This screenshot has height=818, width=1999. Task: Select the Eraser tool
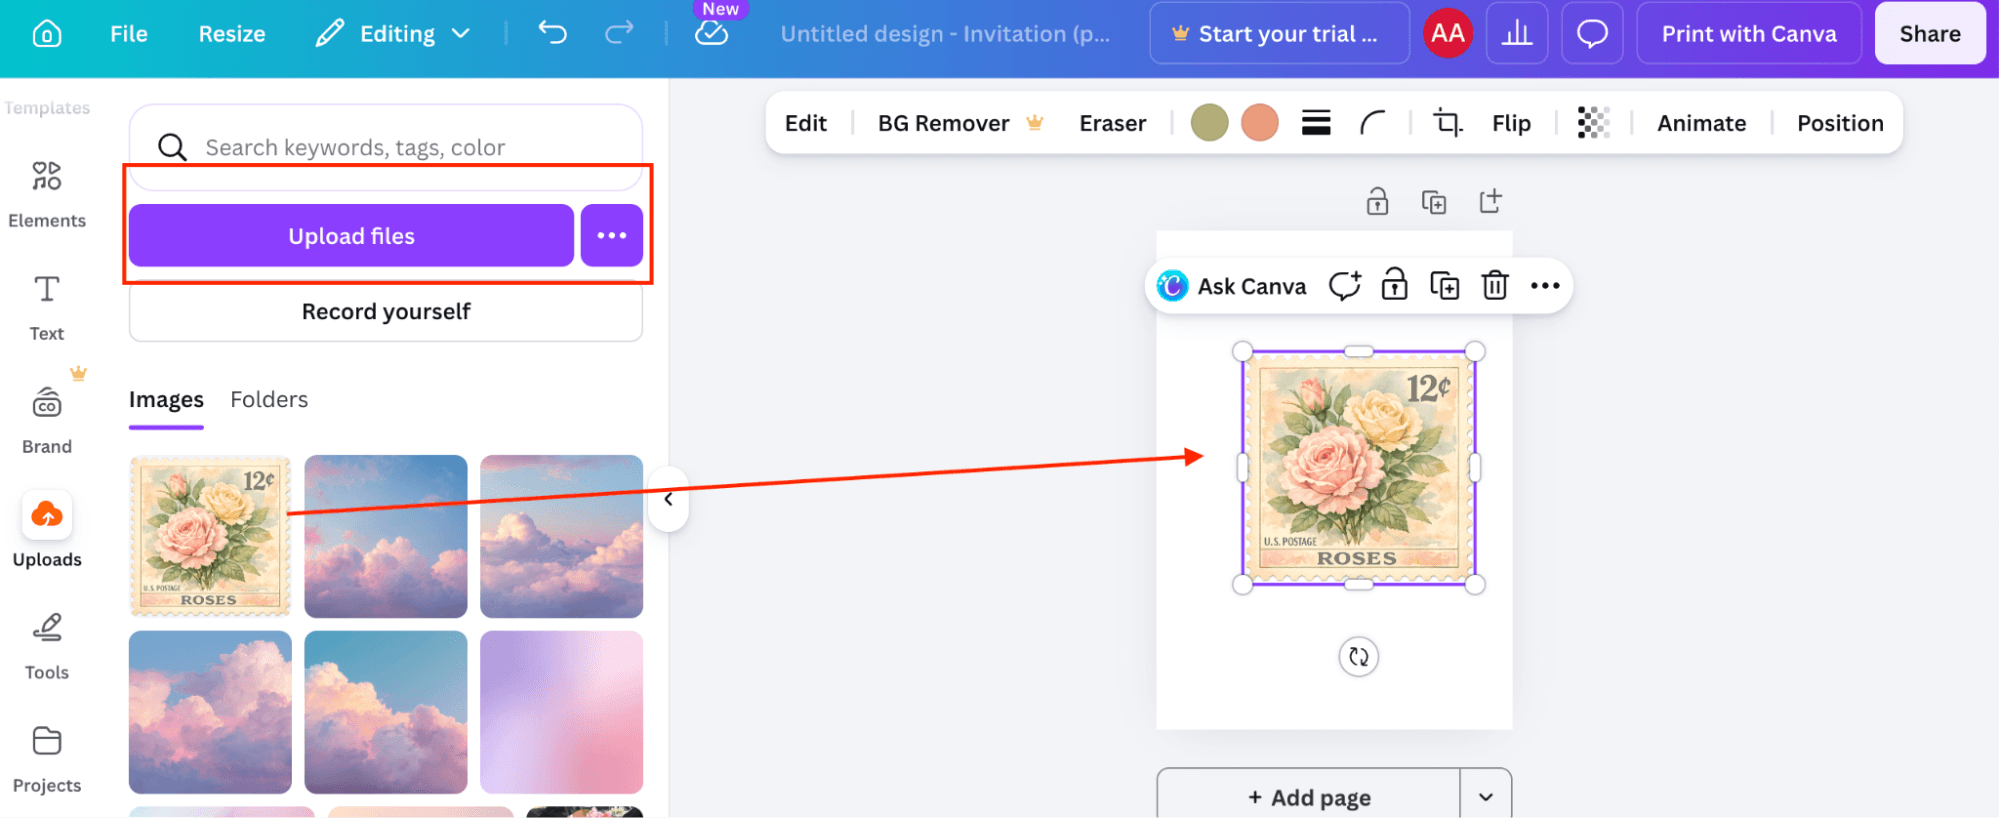pos(1112,123)
